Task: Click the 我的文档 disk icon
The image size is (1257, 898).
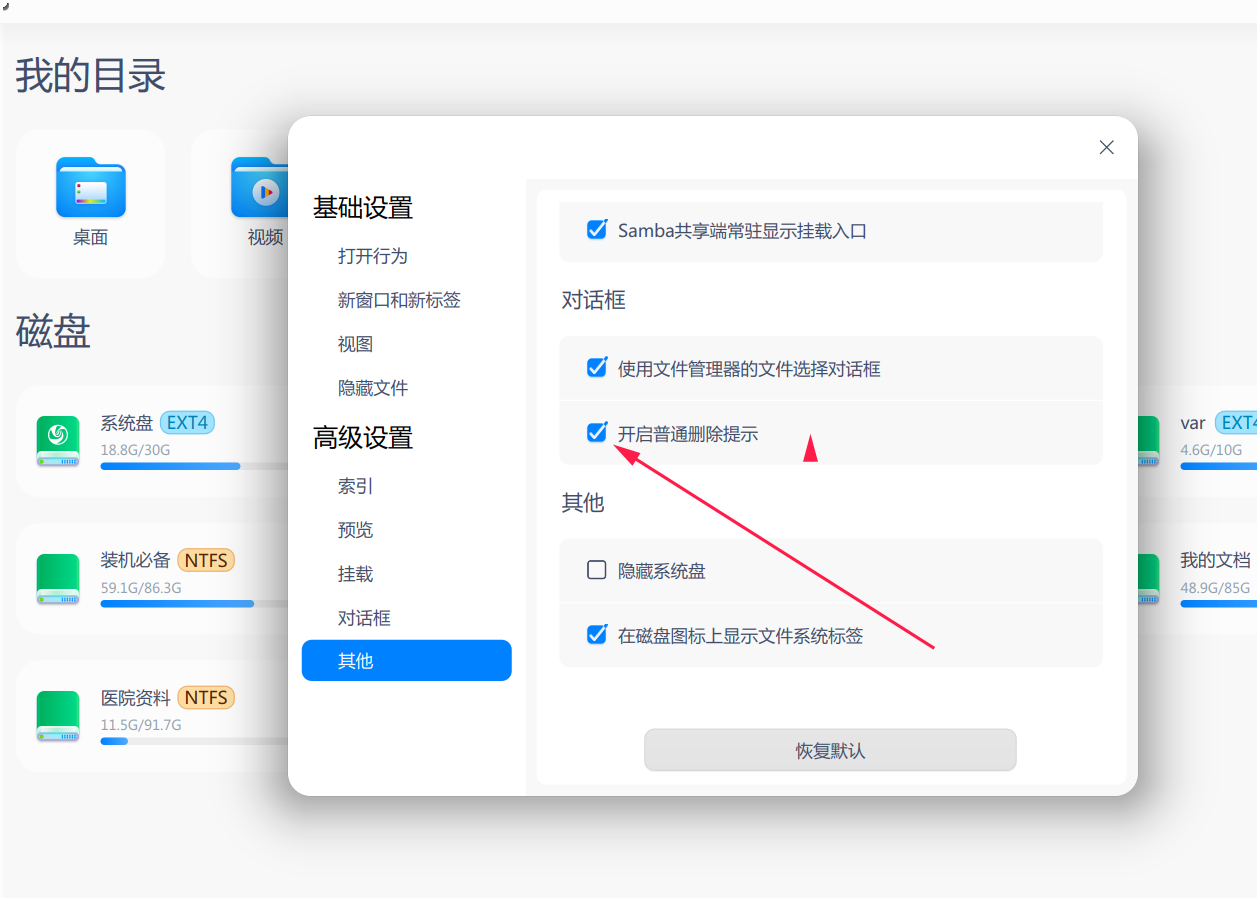Action: [x=1148, y=579]
